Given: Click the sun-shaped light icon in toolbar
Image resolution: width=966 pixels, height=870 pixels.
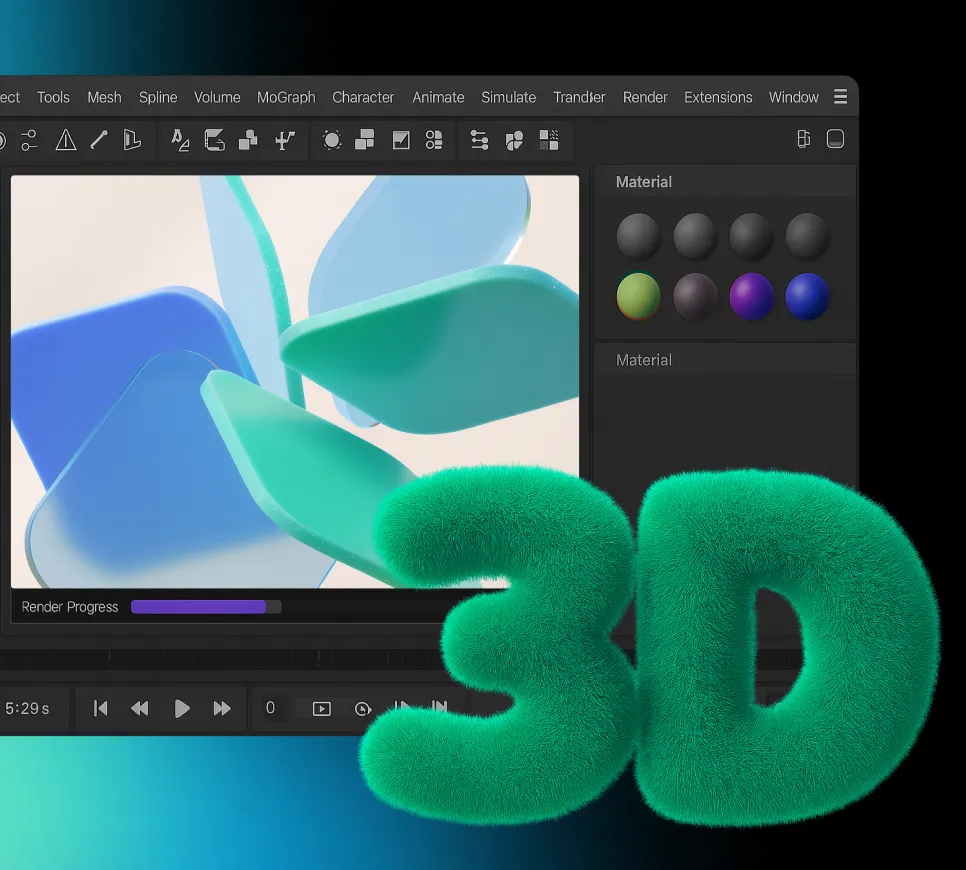Looking at the screenshot, I should (332, 140).
